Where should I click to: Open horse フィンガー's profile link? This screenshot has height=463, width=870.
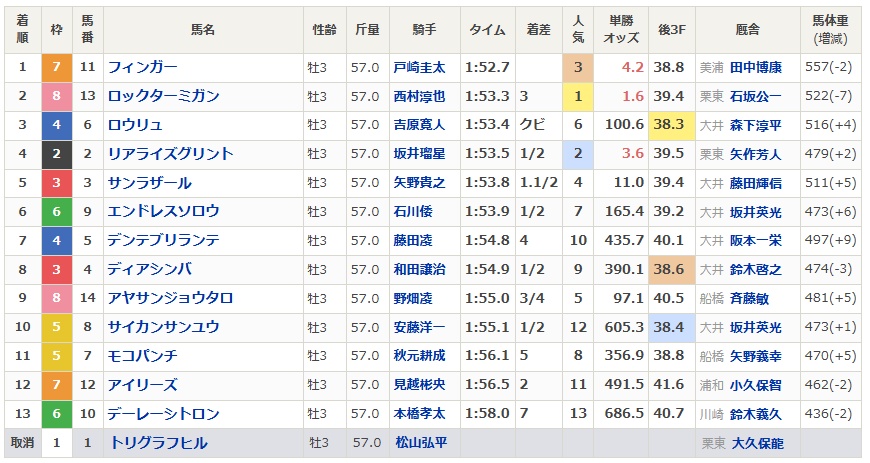pos(143,67)
